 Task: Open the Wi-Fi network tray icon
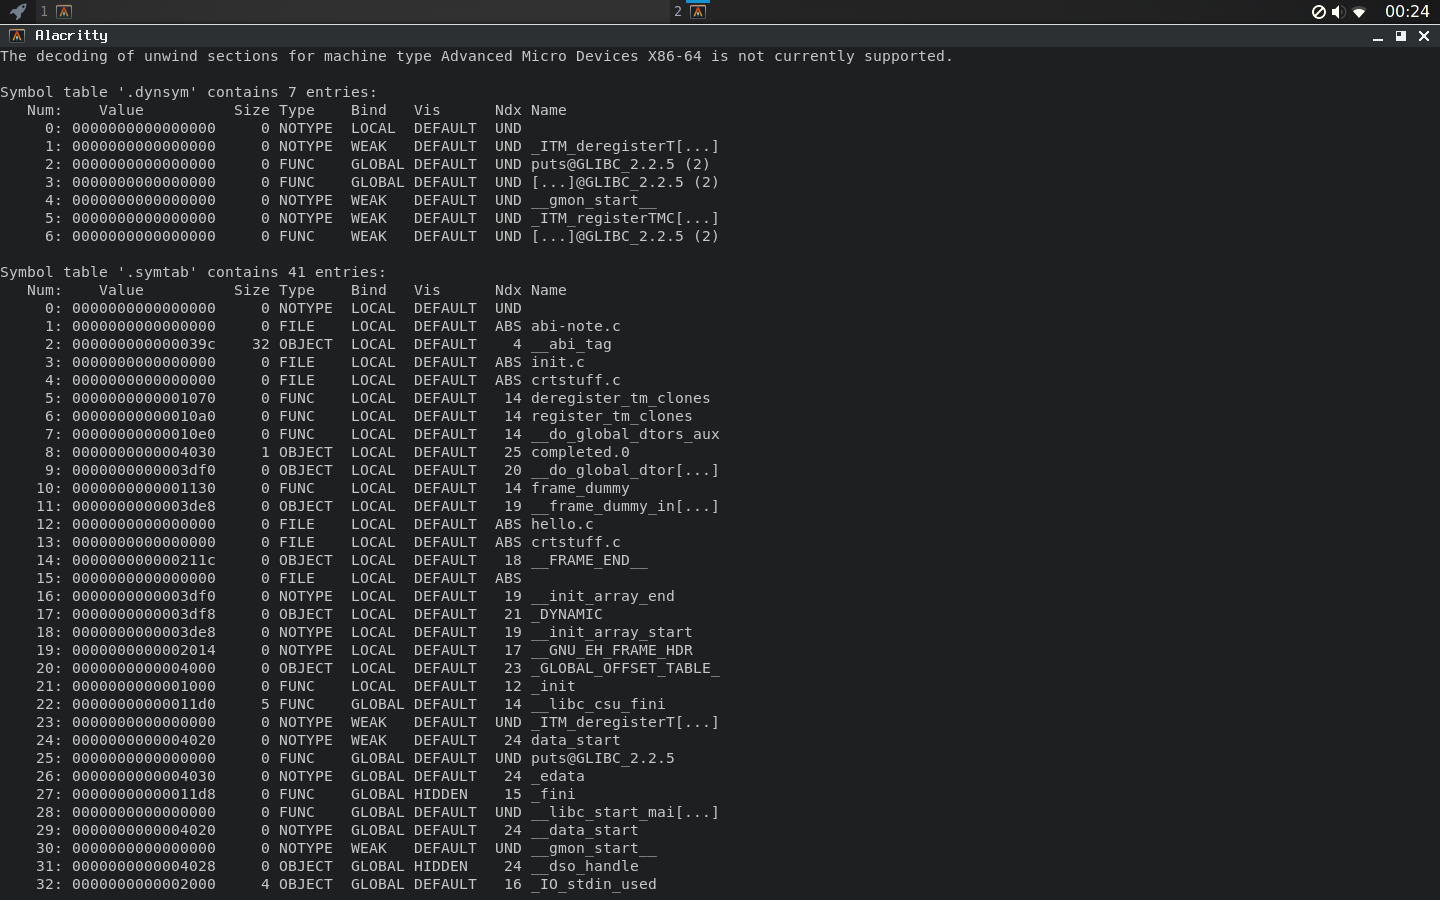pos(1359,12)
